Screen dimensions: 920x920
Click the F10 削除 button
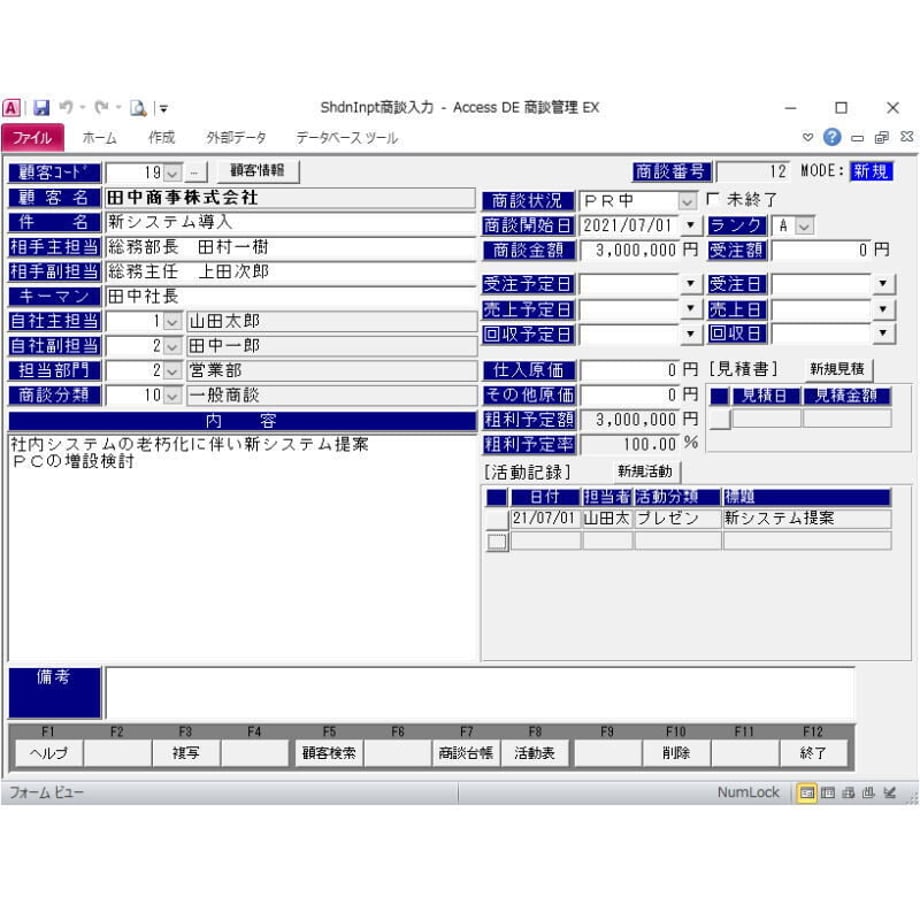(x=676, y=753)
